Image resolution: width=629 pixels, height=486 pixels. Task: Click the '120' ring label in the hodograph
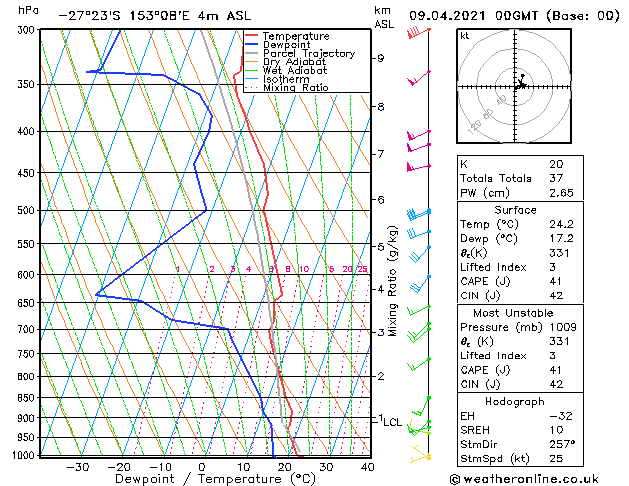(474, 127)
